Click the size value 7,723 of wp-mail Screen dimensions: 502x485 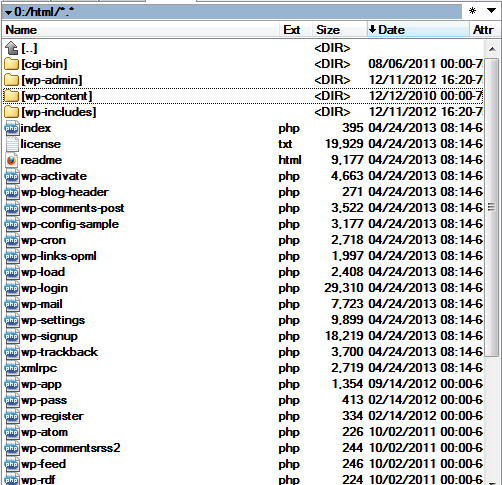pos(347,304)
